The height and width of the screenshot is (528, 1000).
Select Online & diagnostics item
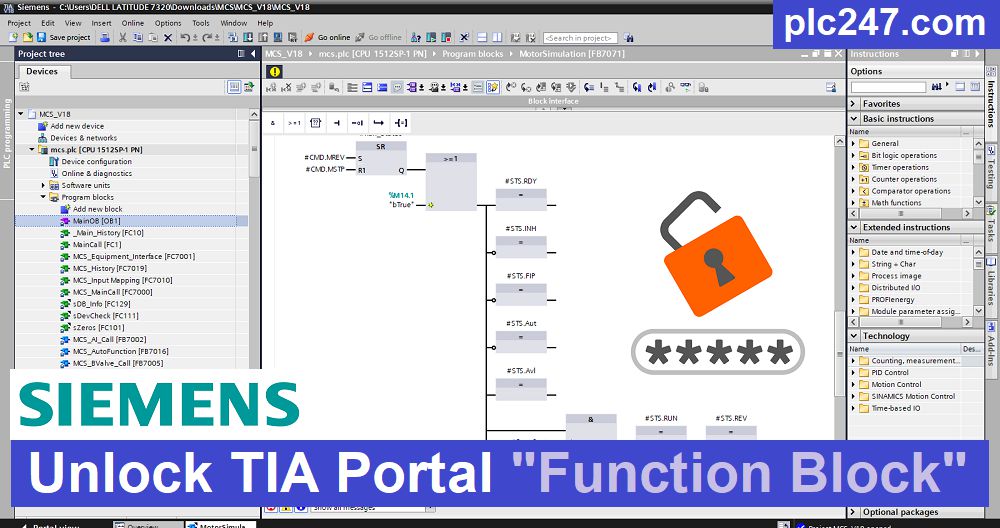point(96,173)
